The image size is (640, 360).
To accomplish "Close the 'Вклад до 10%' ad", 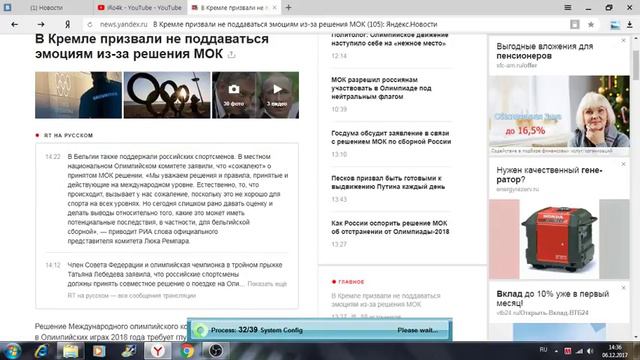I will point(623,288).
